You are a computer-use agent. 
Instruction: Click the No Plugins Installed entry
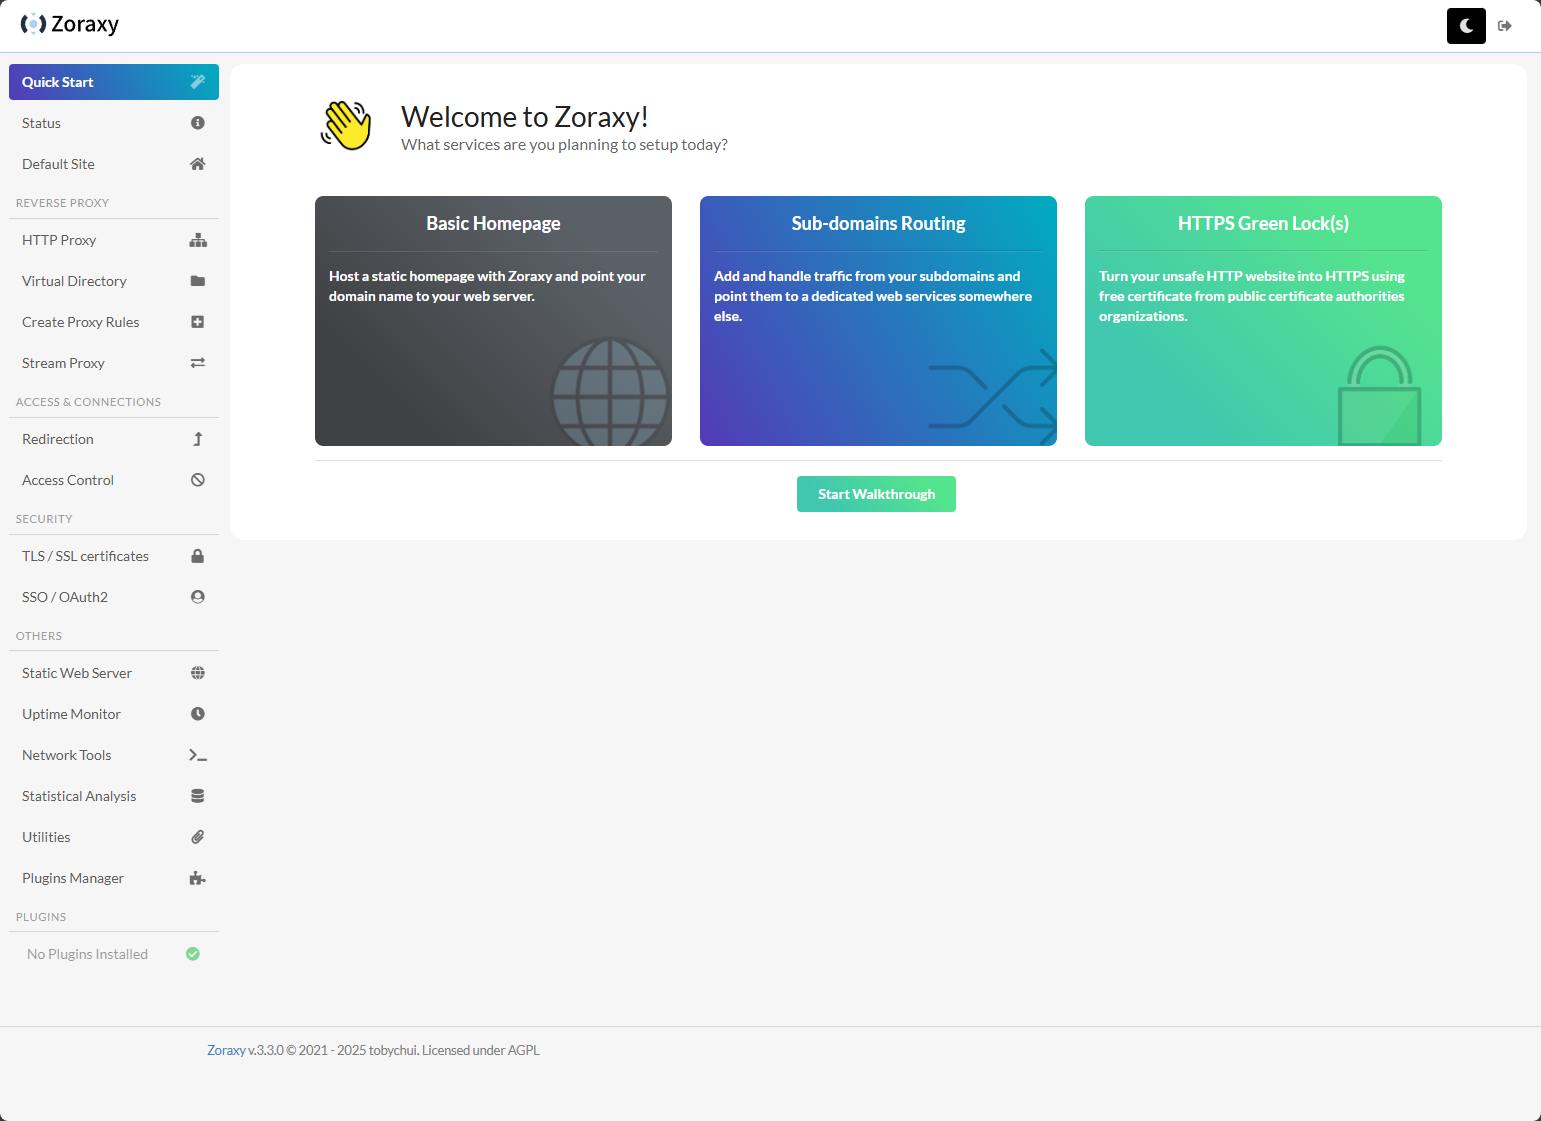114,954
